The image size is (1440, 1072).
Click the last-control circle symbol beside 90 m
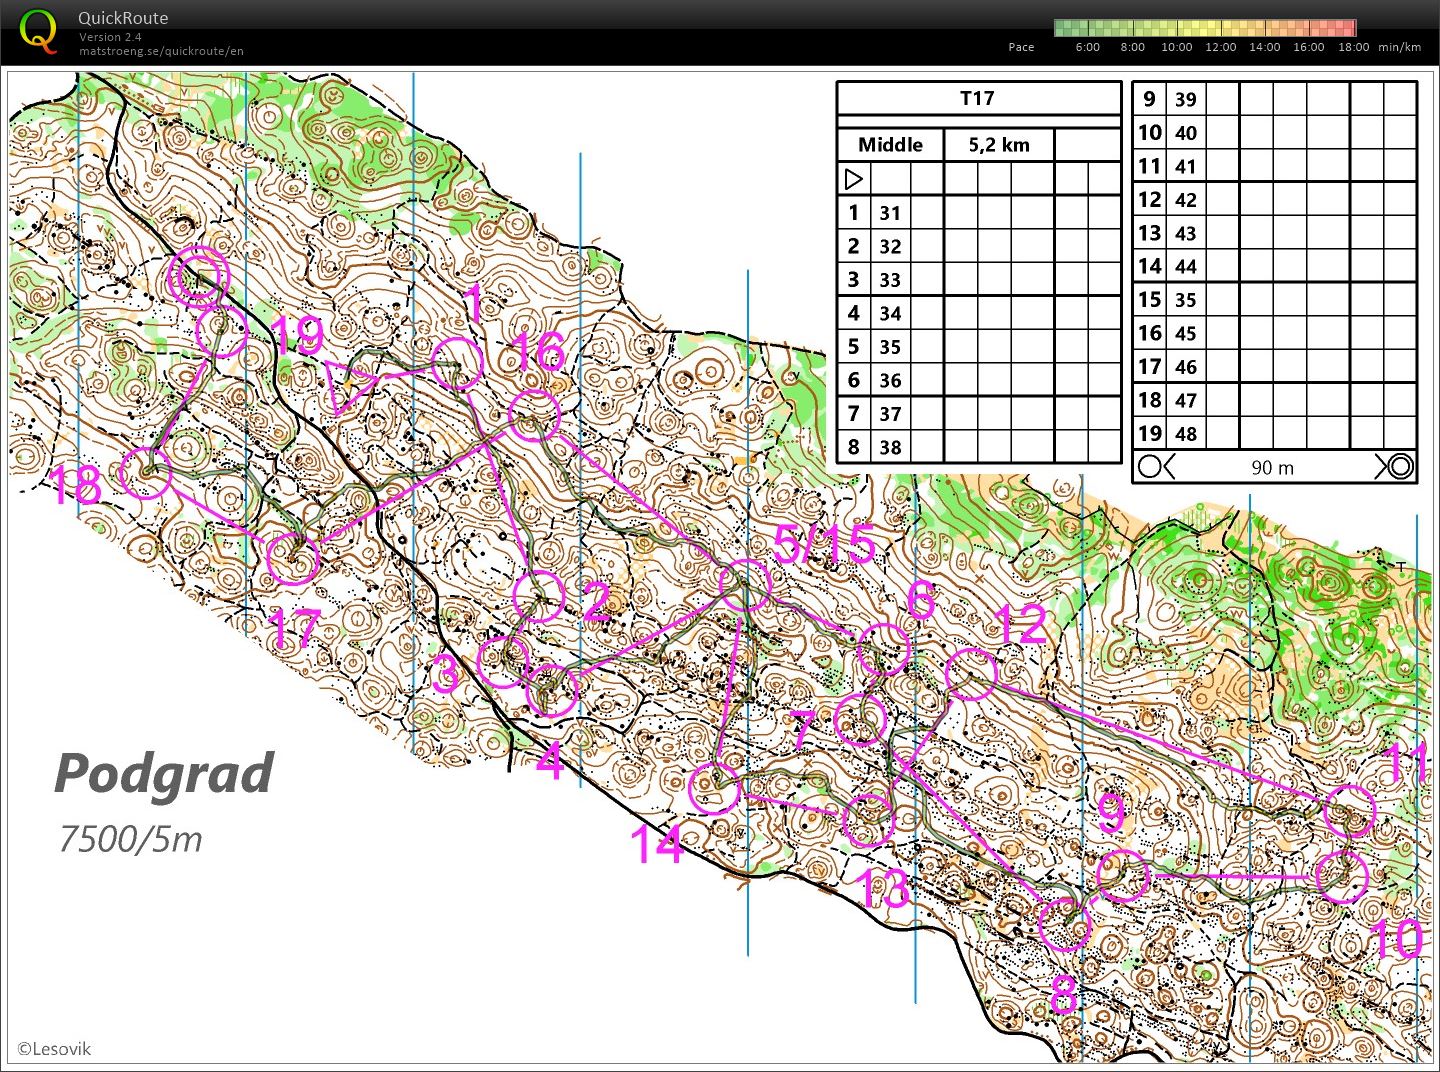coord(1155,467)
